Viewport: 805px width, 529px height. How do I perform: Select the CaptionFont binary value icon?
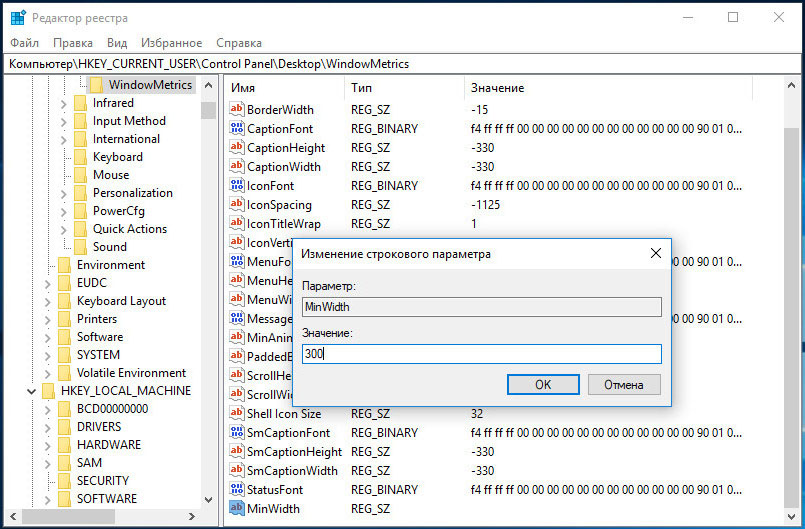236,128
